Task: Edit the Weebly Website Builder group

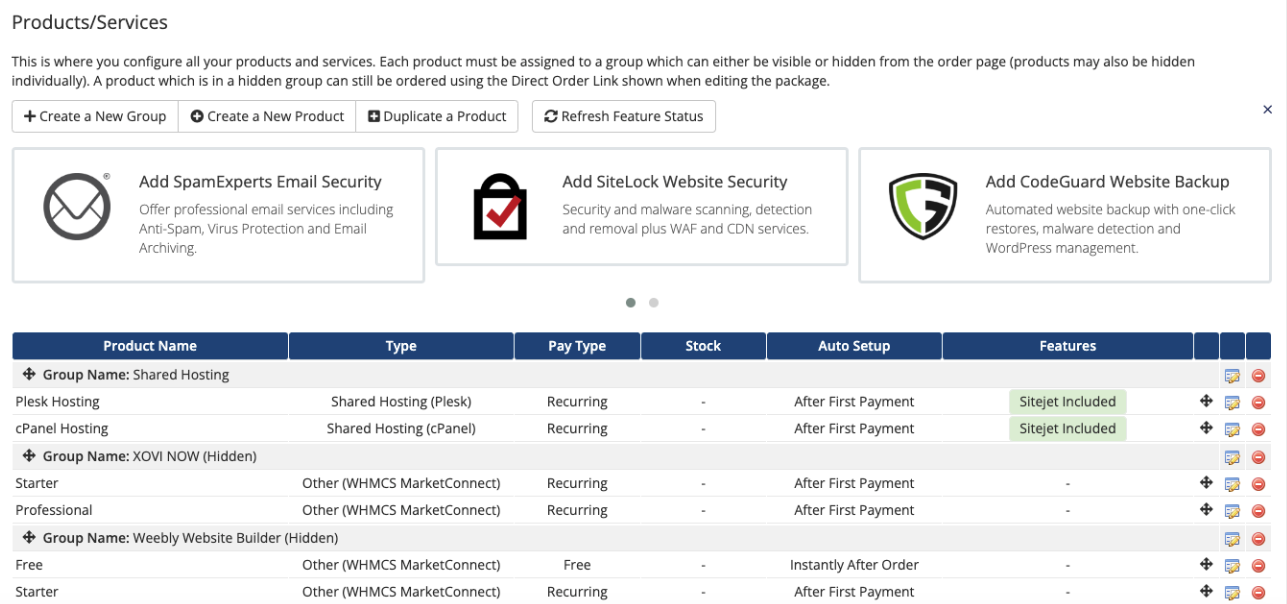Action: pyautogui.click(x=1233, y=537)
